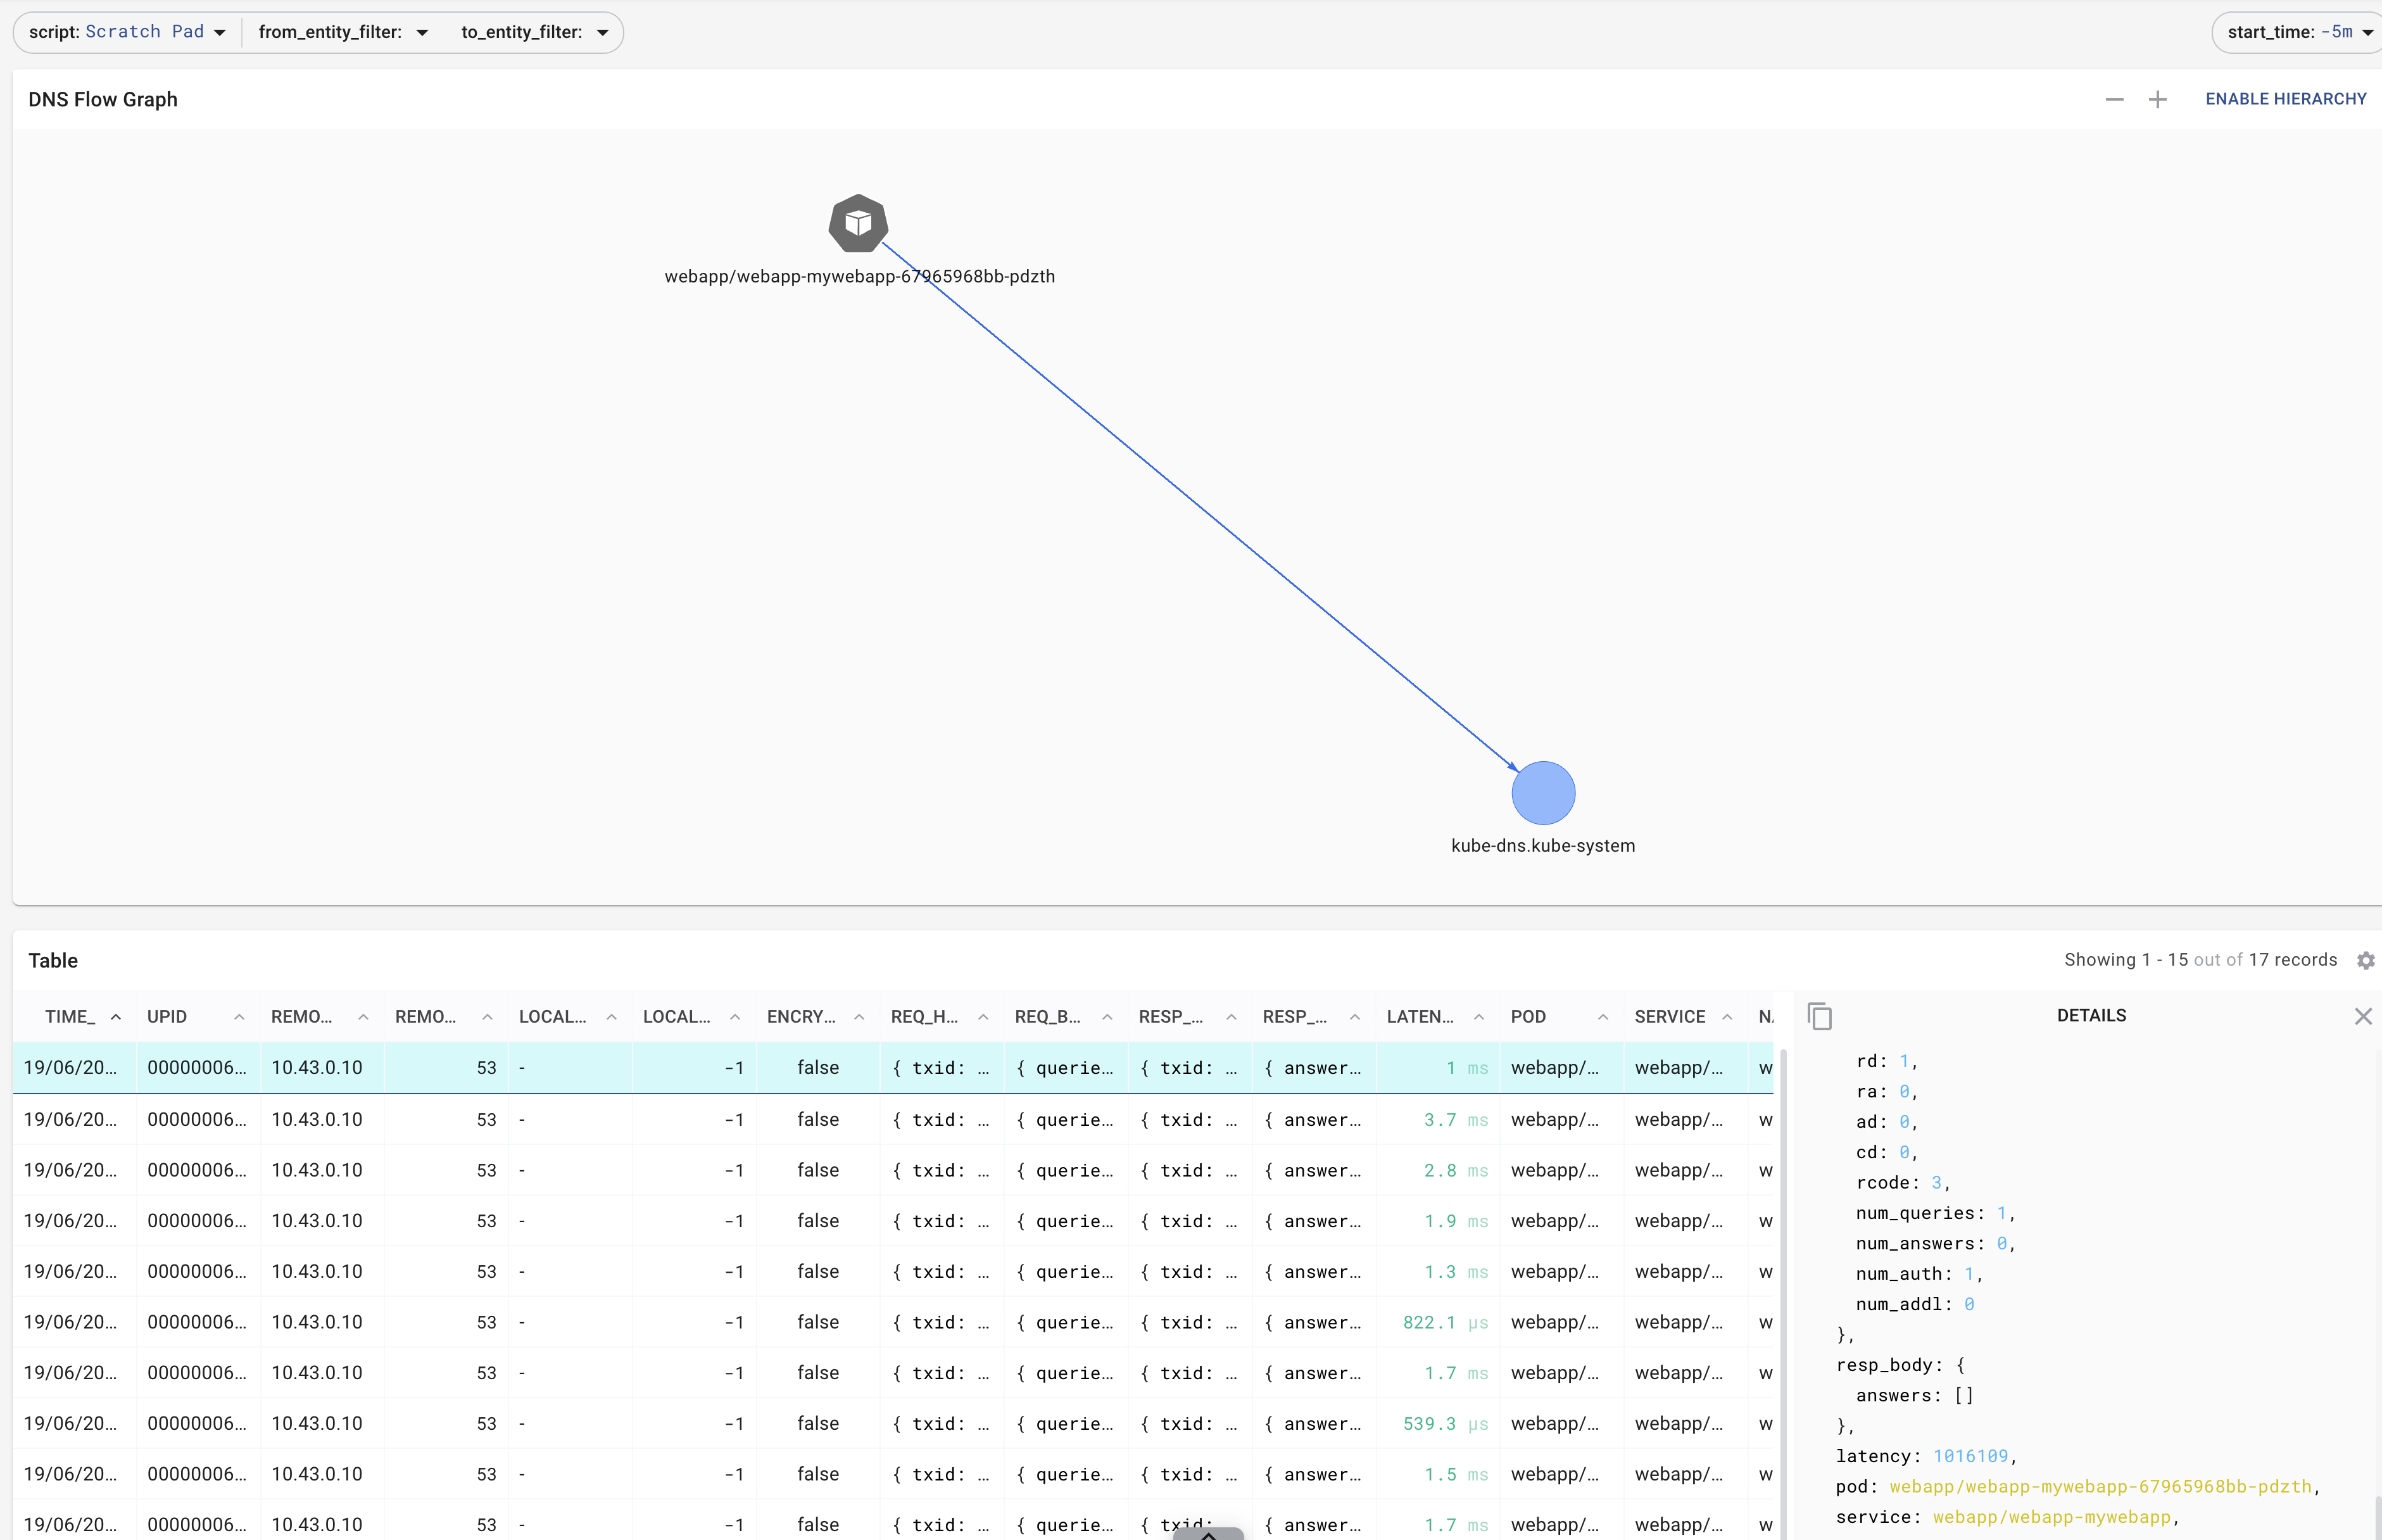The width and height of the screenshot is (2382, 1540).
Task: Click the rcode: 3 detail line
Action: click(1902, 1183)
